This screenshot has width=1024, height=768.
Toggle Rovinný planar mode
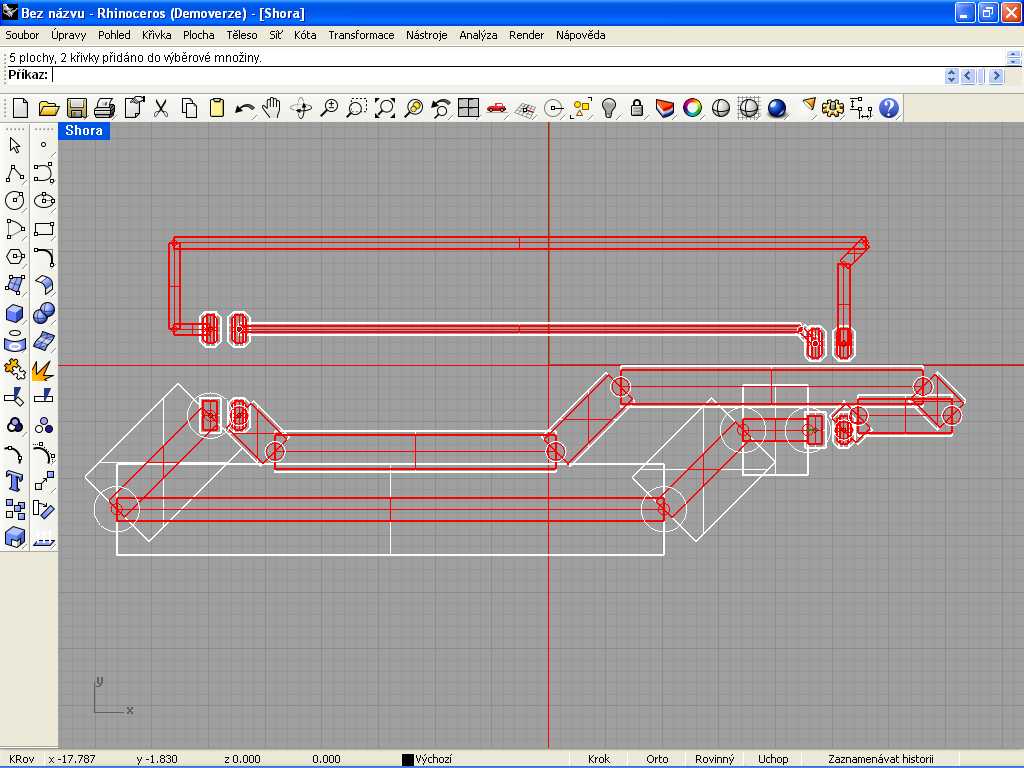(714, 759)
